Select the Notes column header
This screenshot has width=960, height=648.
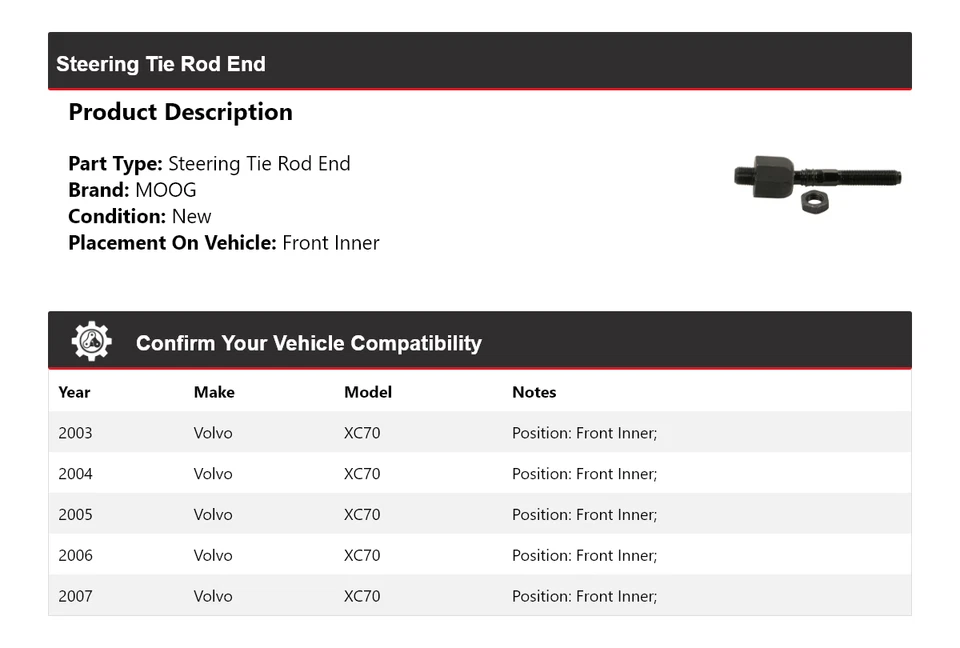(x=534, y=392)
